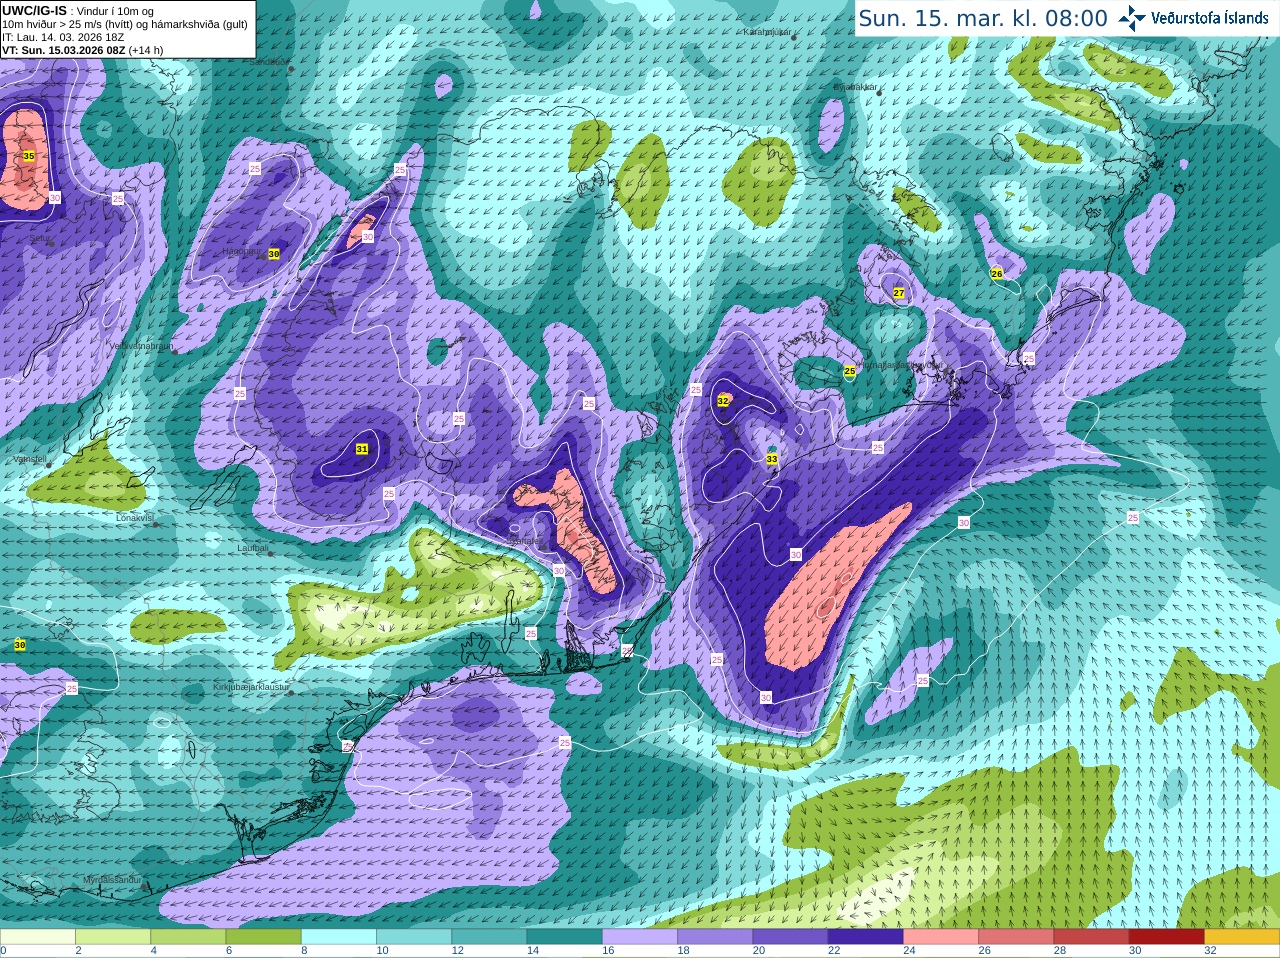Click the 28–30 red legend swatch

1092,937
